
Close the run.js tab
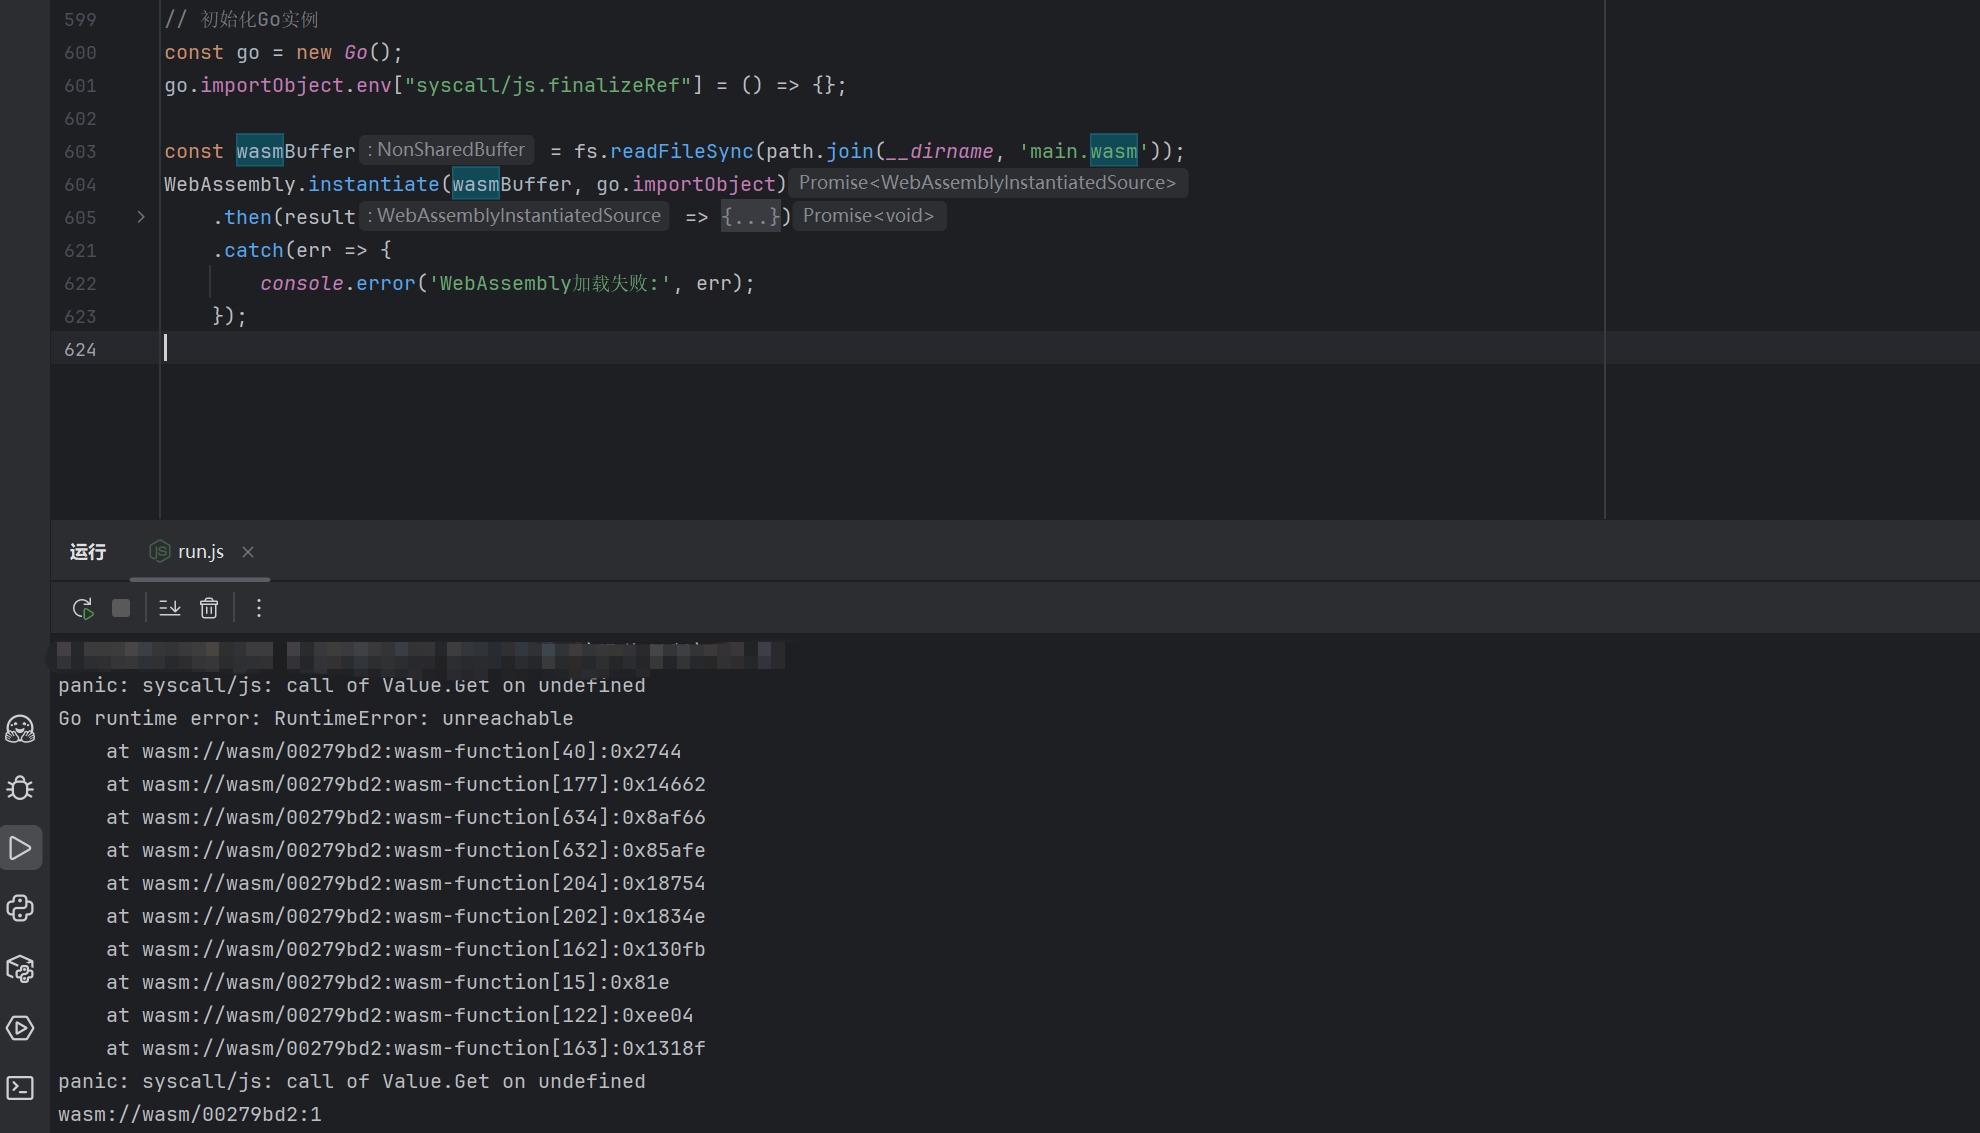(x=248, y=552)
